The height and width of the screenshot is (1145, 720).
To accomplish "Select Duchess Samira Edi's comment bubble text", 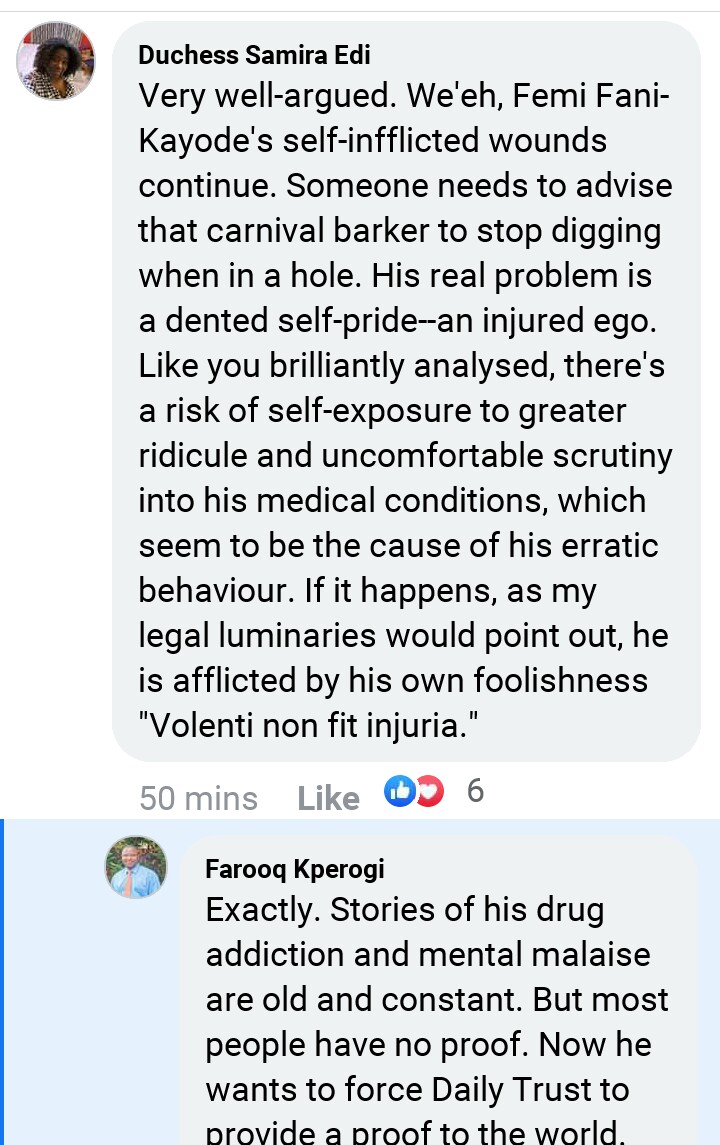I will point(405,400).
